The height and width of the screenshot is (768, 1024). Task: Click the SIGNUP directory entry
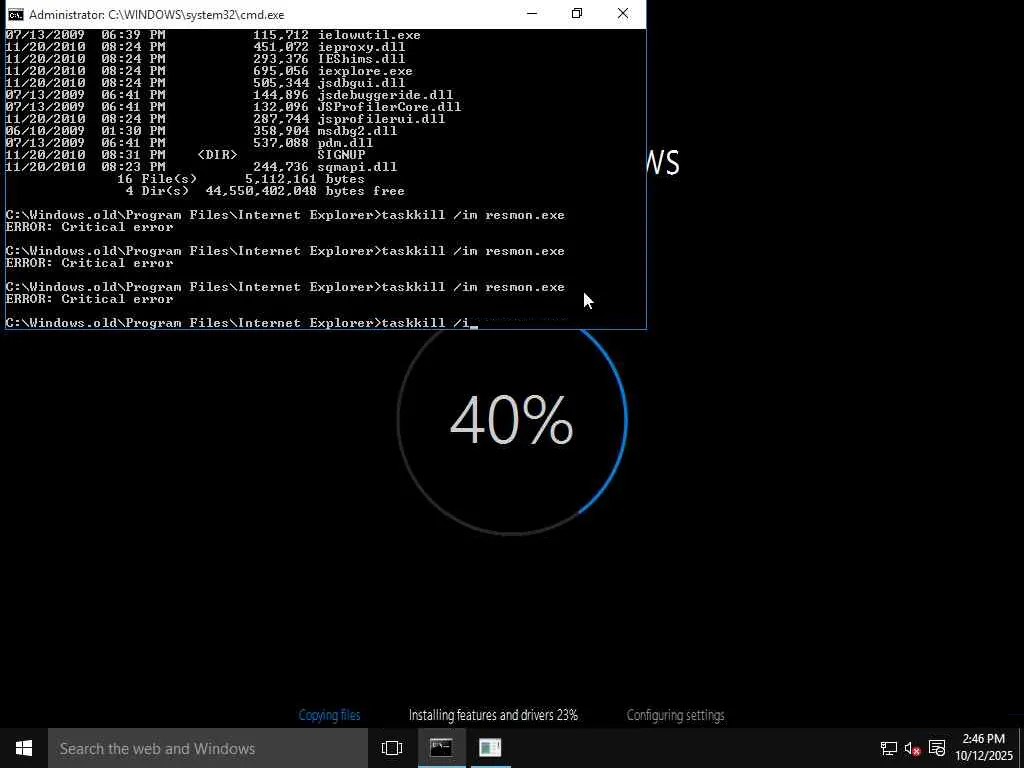pos(185,155)
